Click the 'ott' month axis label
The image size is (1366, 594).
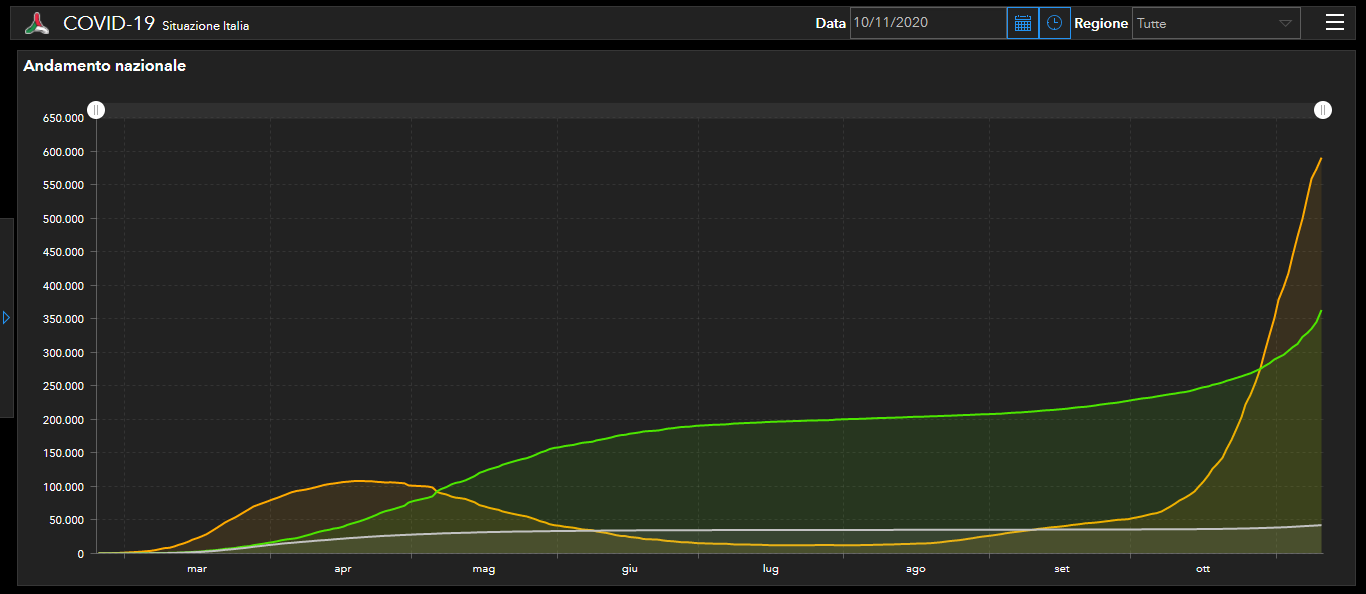1203,569
